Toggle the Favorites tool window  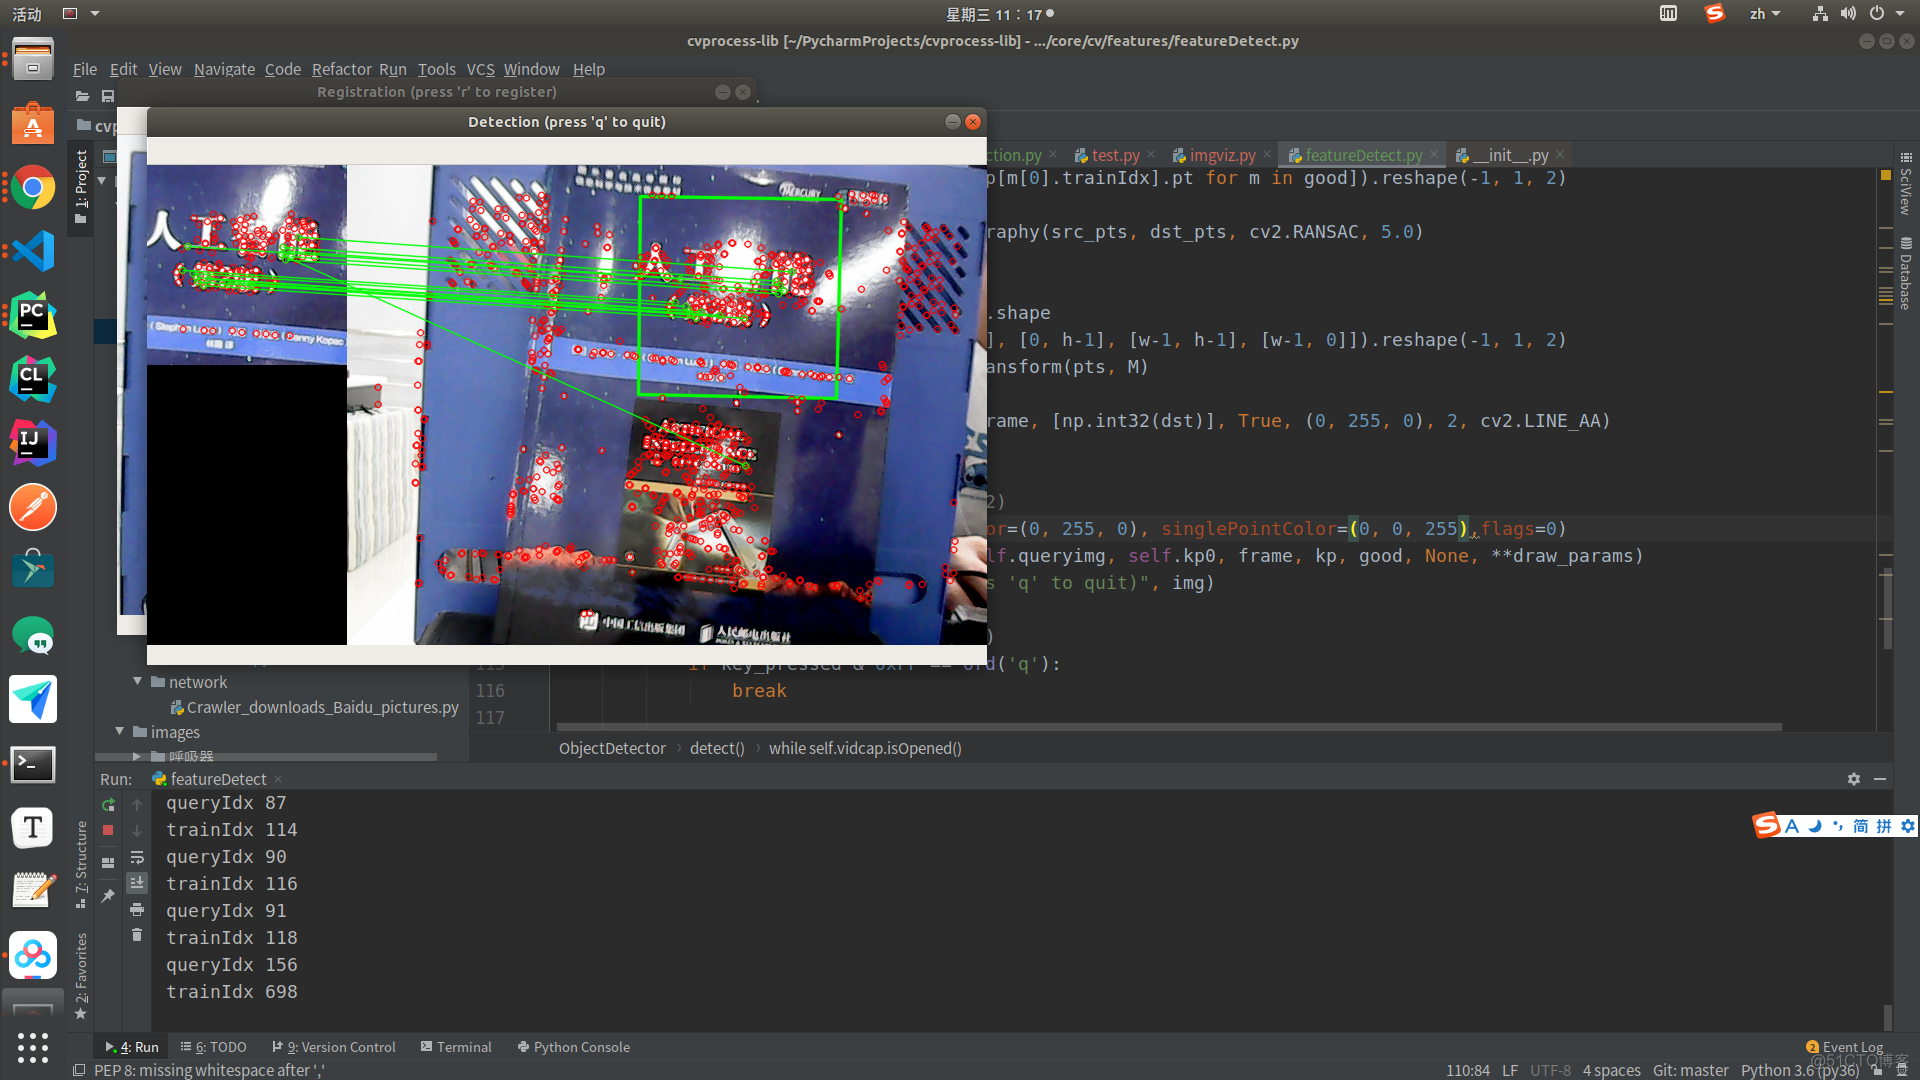click(81, 976)
